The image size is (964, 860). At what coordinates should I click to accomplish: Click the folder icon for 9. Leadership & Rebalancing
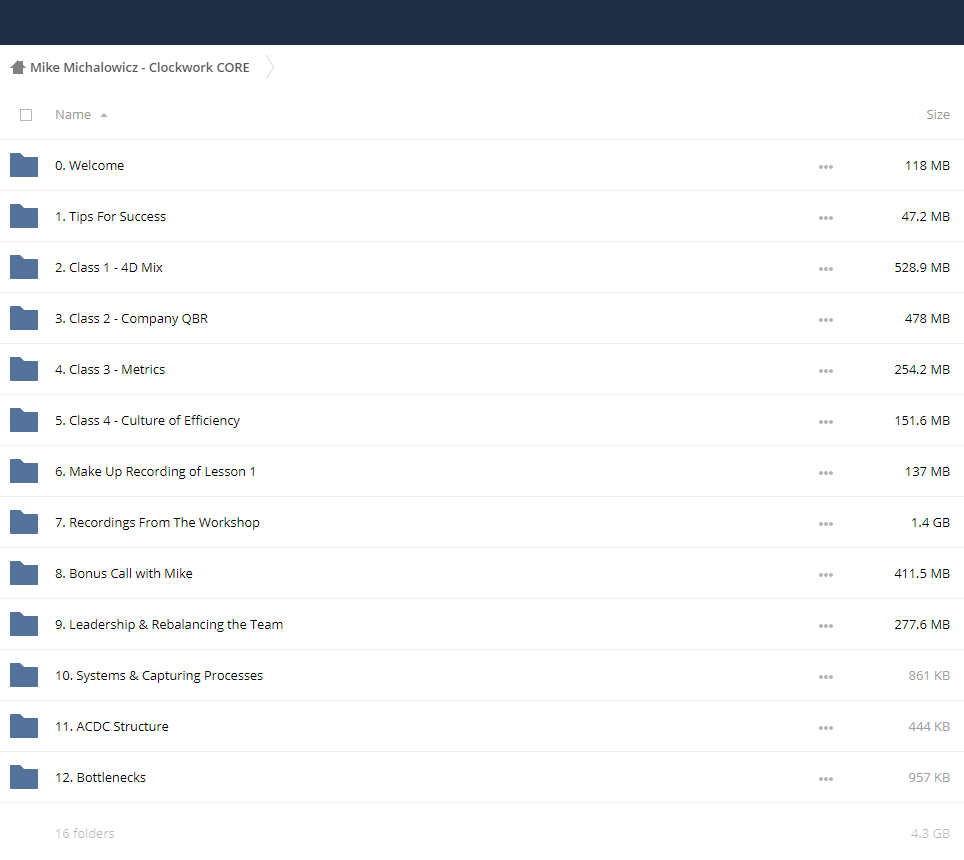pyautogui.click(x=24, y=624)
